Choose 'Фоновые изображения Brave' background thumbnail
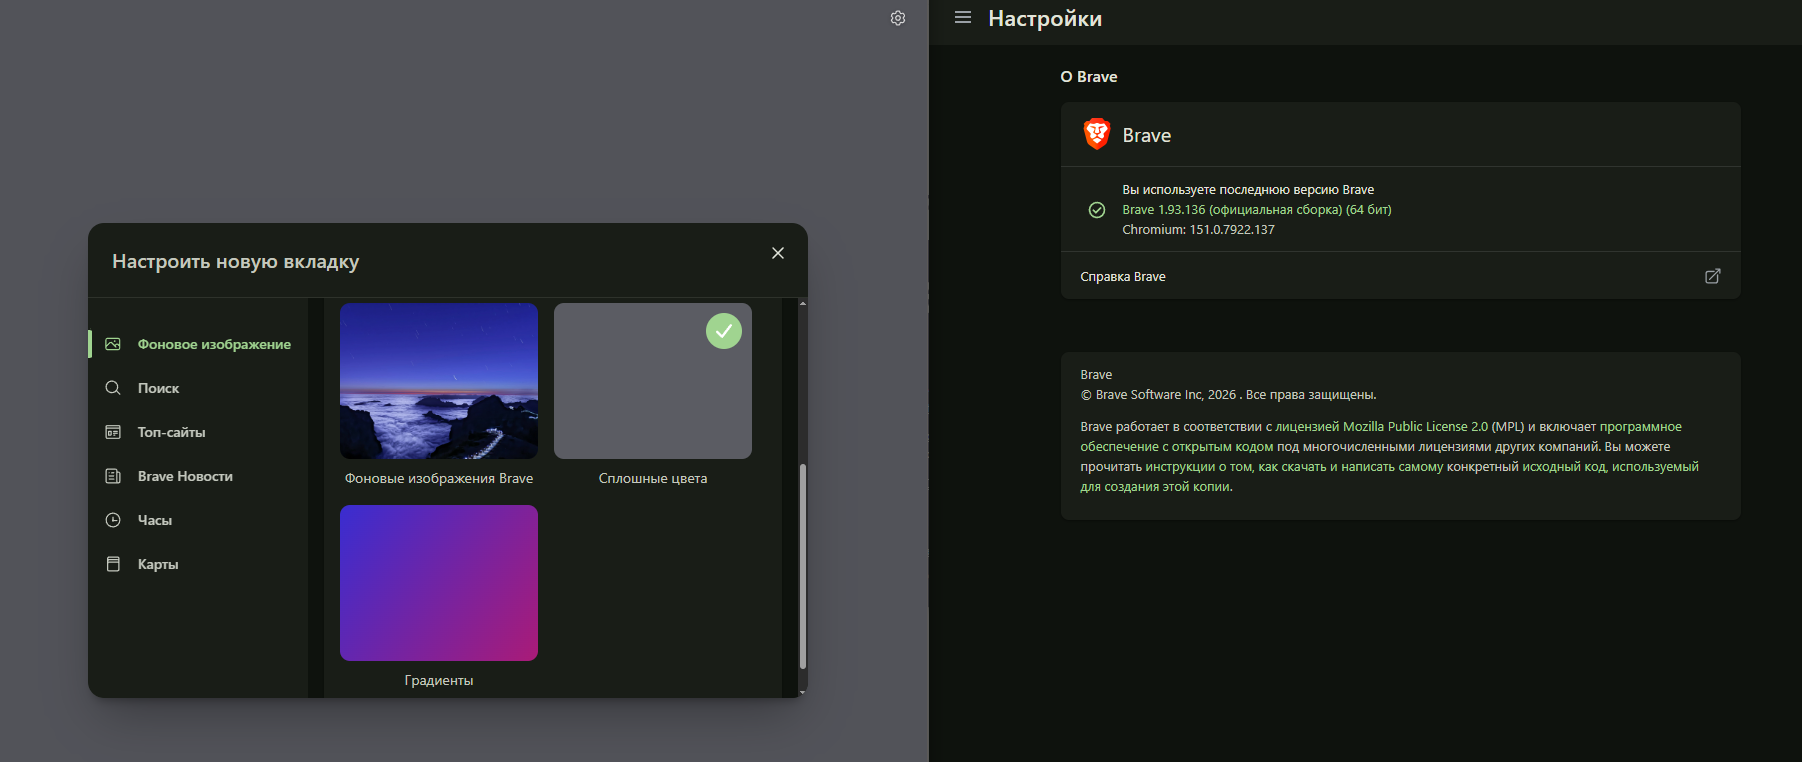The image size is (1802, 762). [439, 381]
